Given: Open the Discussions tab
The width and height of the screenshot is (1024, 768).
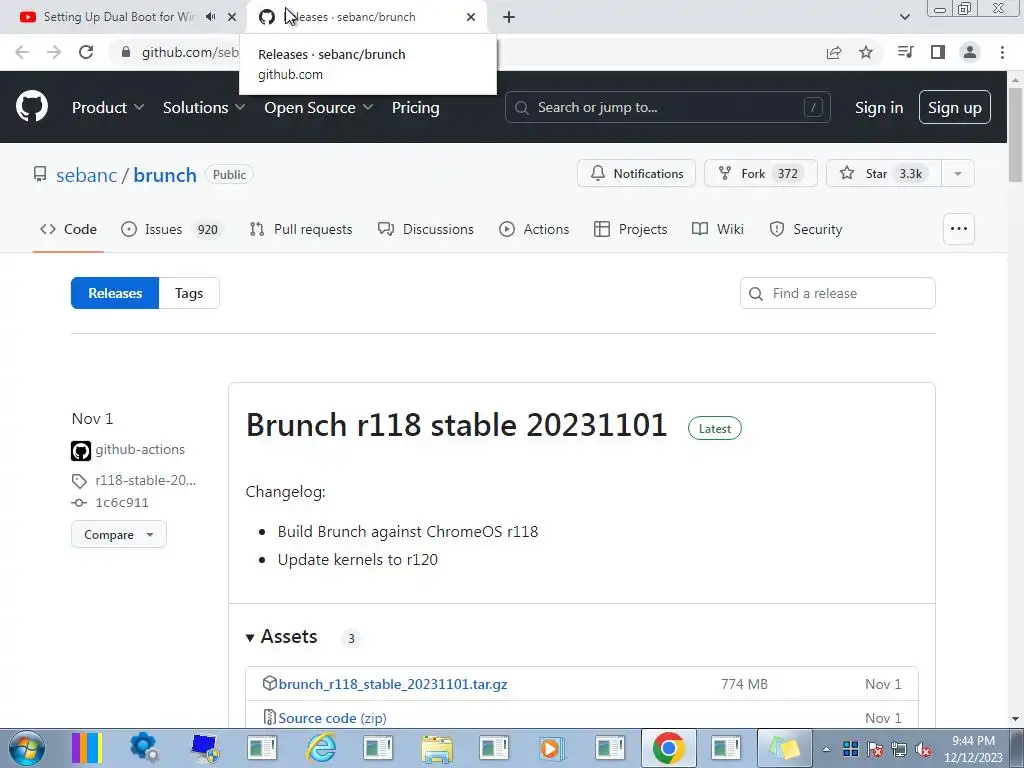Looking at the screenshot, I should (x=426, y=229).
